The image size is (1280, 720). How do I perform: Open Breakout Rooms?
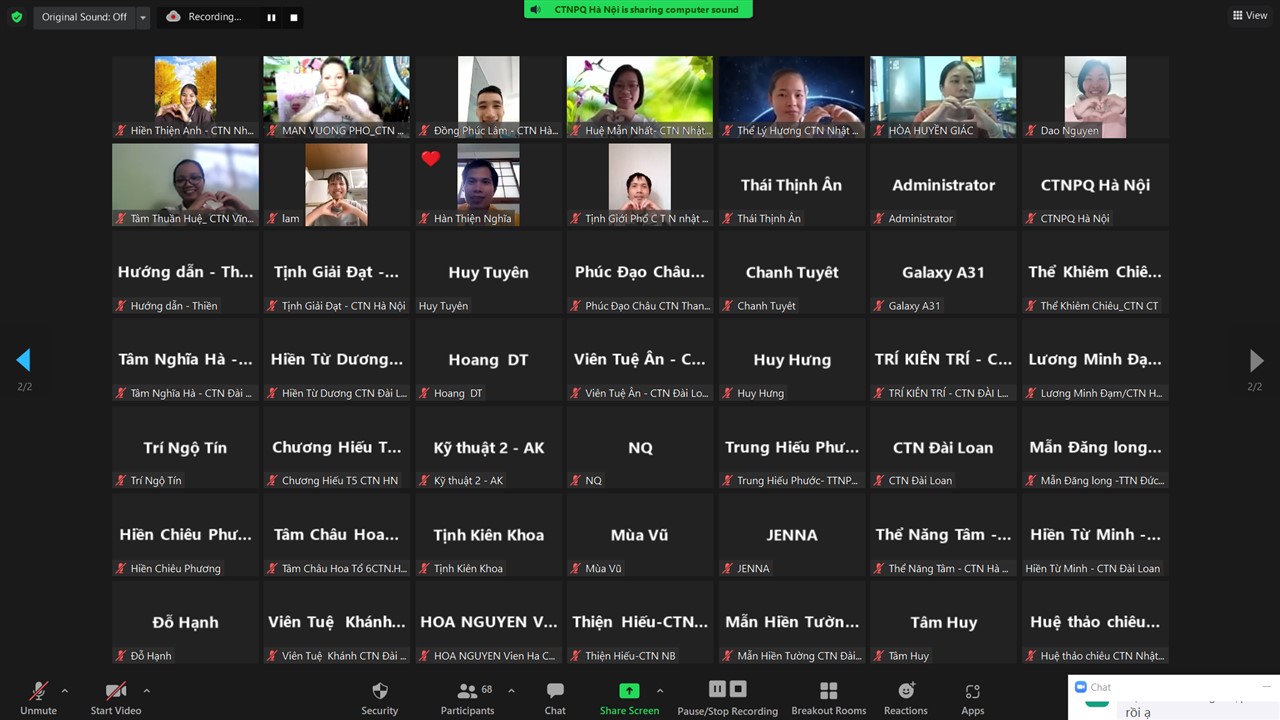(829, 697)
